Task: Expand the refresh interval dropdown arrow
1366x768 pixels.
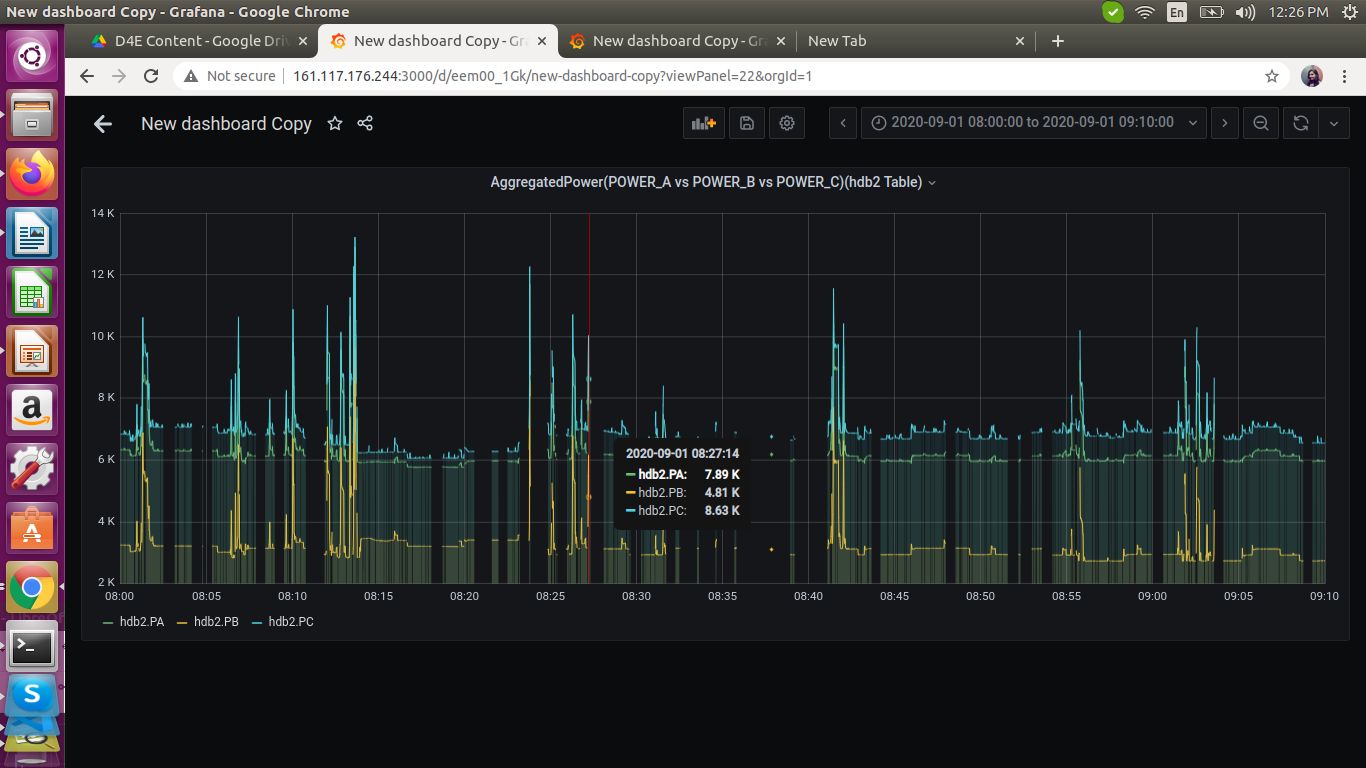Action: coord(1334,123)
